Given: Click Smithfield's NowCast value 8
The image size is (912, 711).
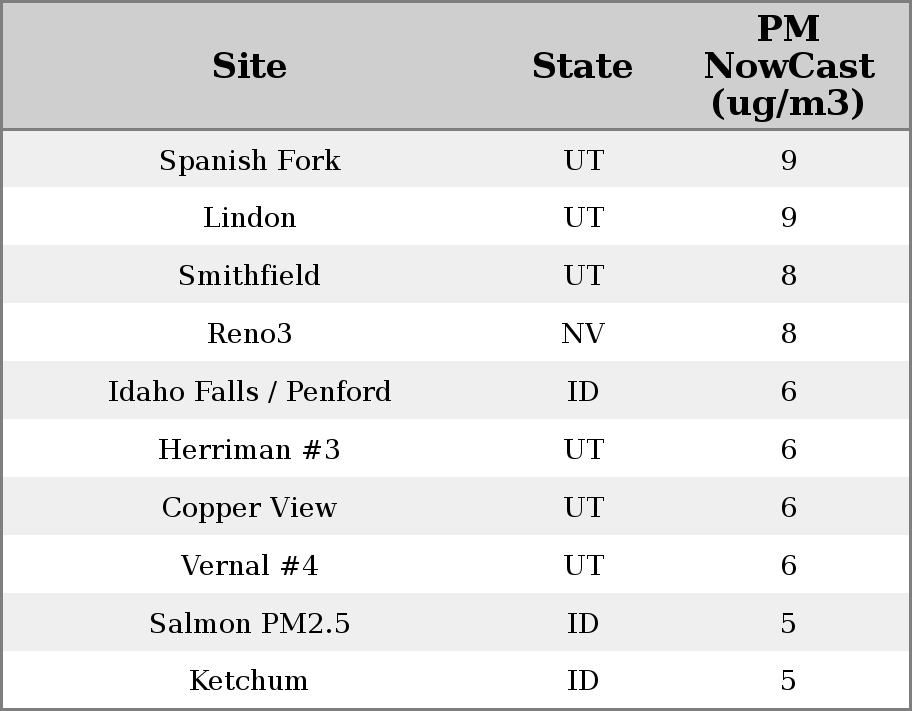Looking at the screenshot, I should (x=788, y=276).
